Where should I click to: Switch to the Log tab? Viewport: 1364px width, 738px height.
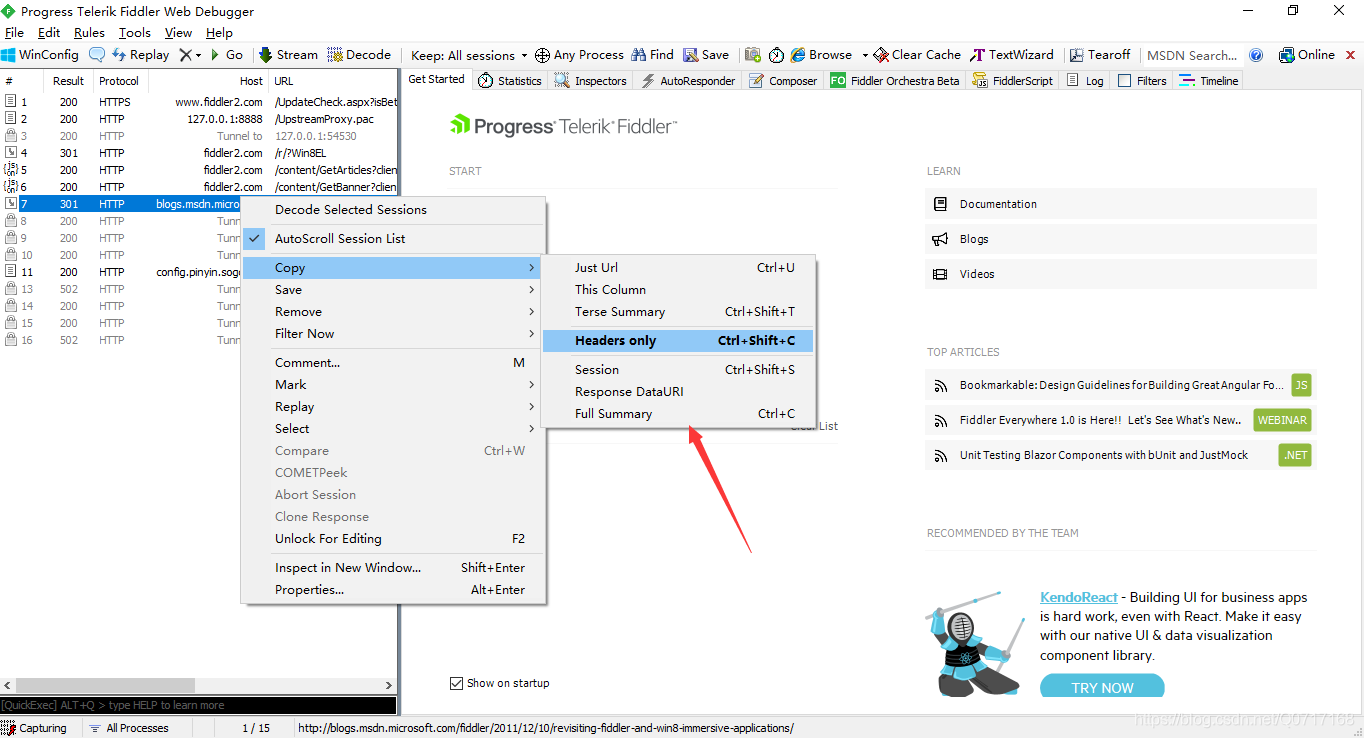coord(1086,81)
